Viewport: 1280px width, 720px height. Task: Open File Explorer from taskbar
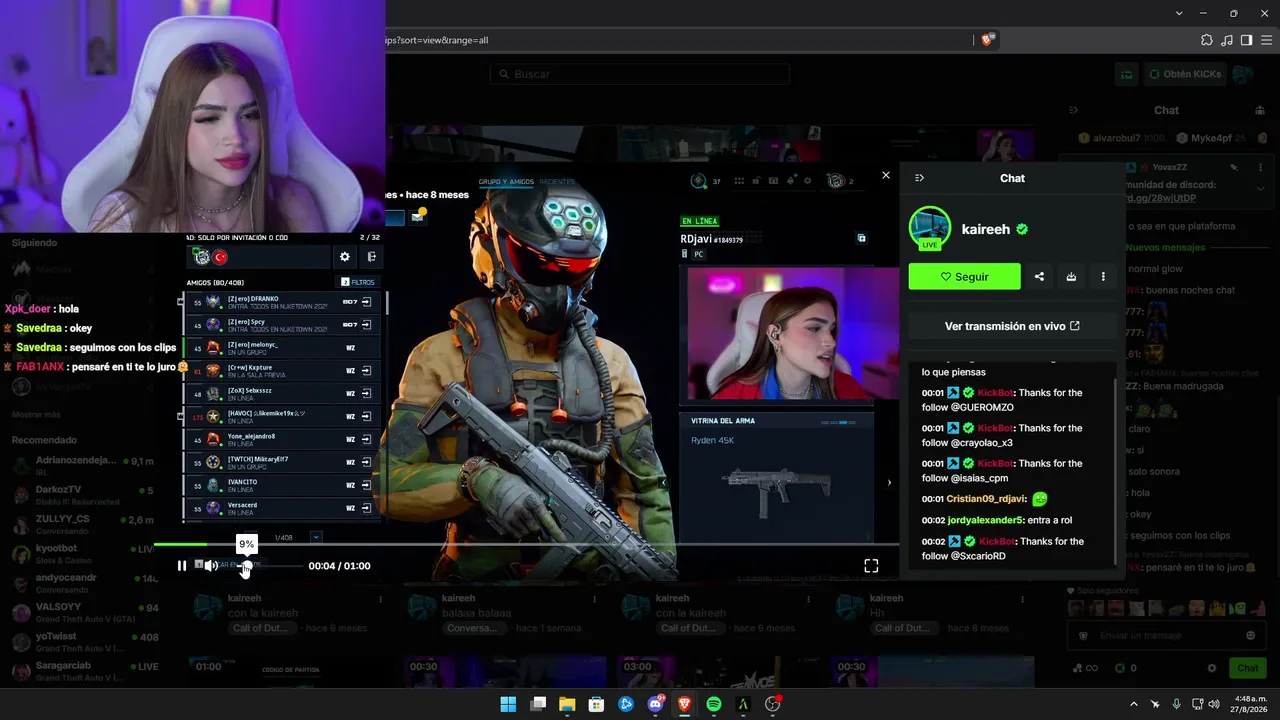567,704
